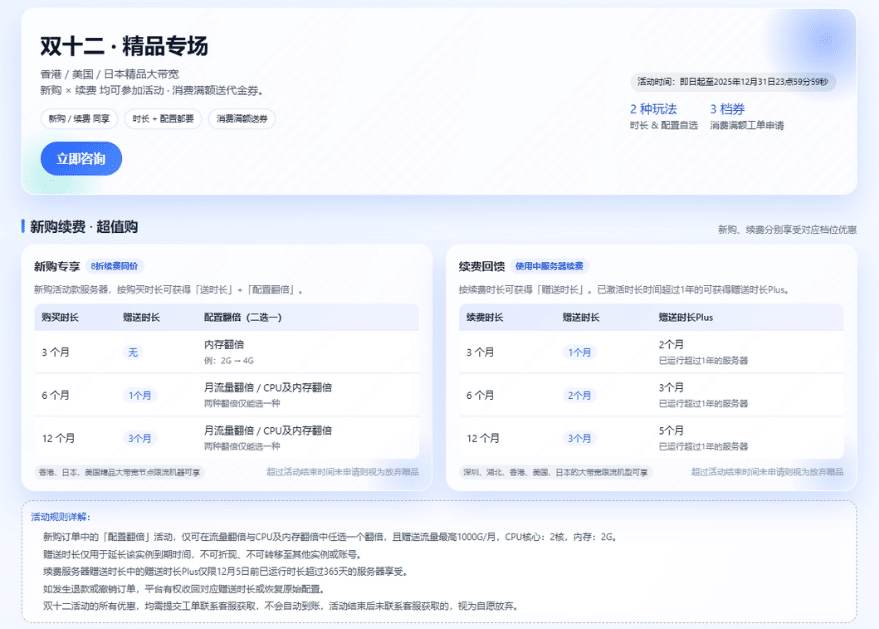Click the "3个月" bonus pill in the 12个月 renewal row

pos(578,437)
